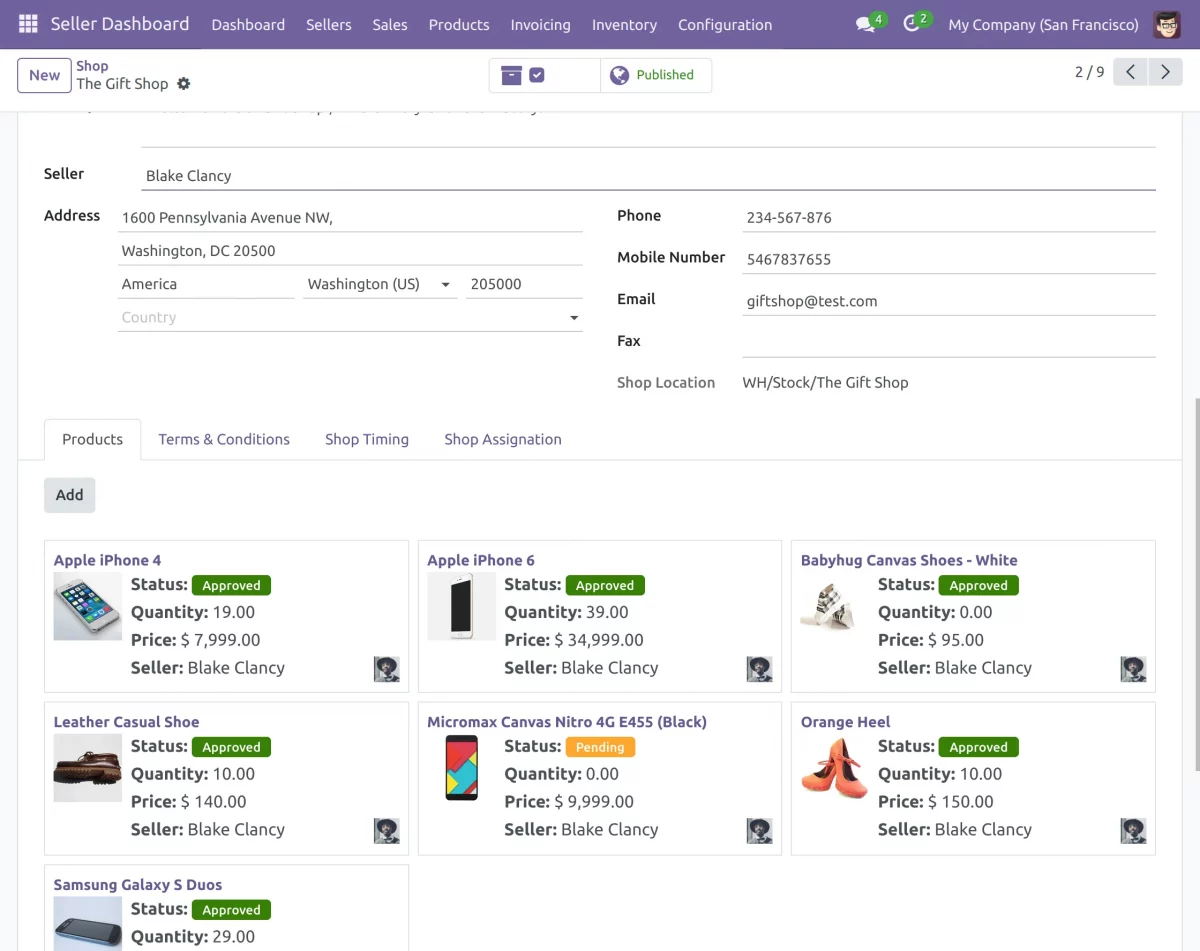Click the globe icon next to Published
Screen dimensions: 1200x951
point(620,74)
